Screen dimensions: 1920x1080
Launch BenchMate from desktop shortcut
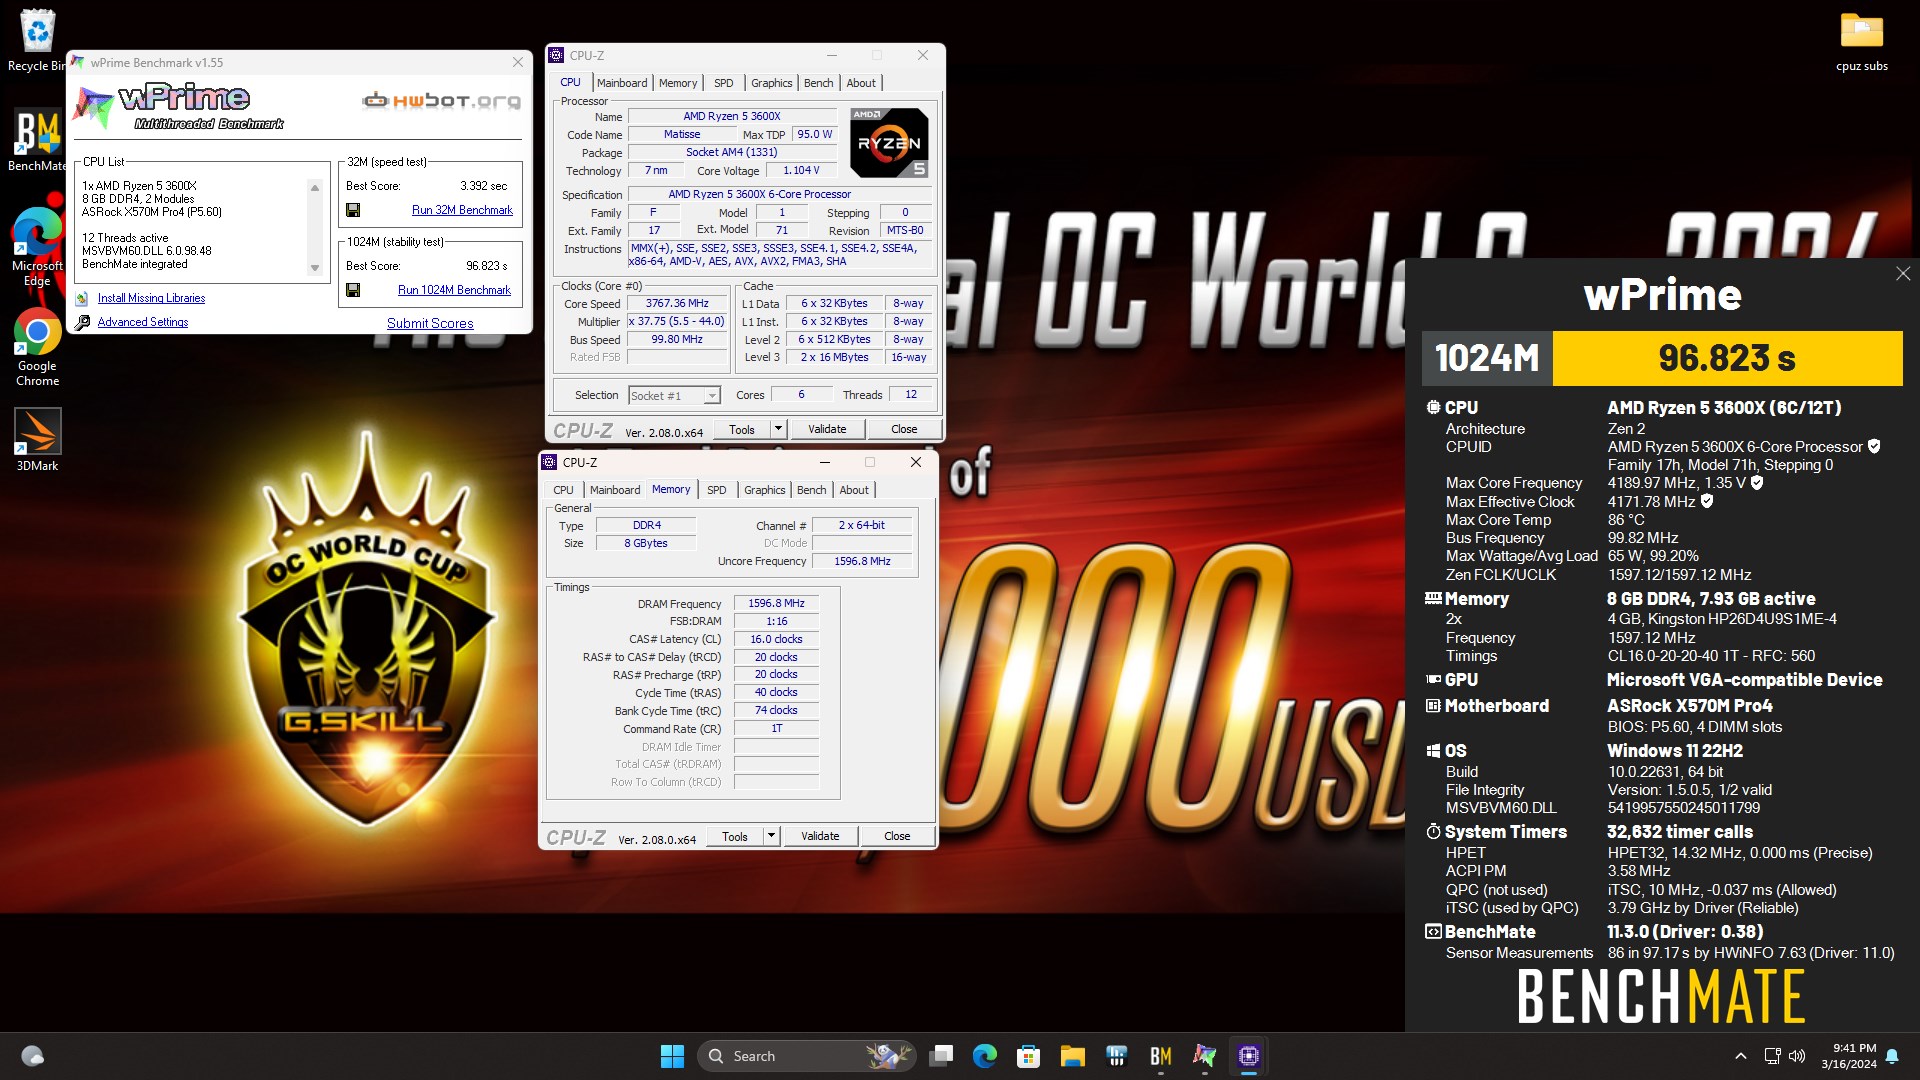[x=37, y=140]
